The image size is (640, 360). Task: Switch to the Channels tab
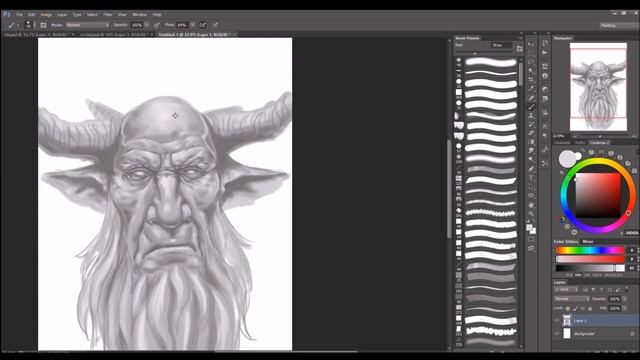pyautogui.click(x=562, y=142)
